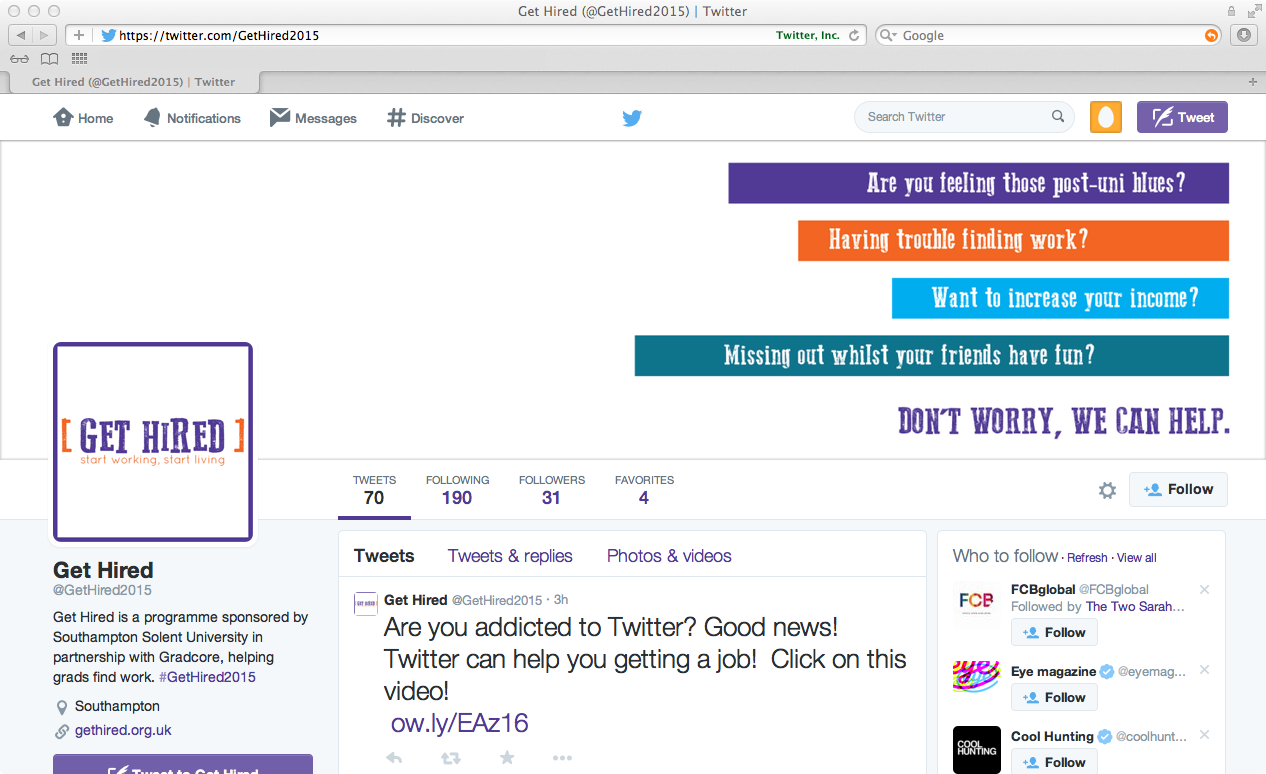Open the gethired.org.uk website link
This screenshot has width=1266, height=774.
(x=123, y=730)
